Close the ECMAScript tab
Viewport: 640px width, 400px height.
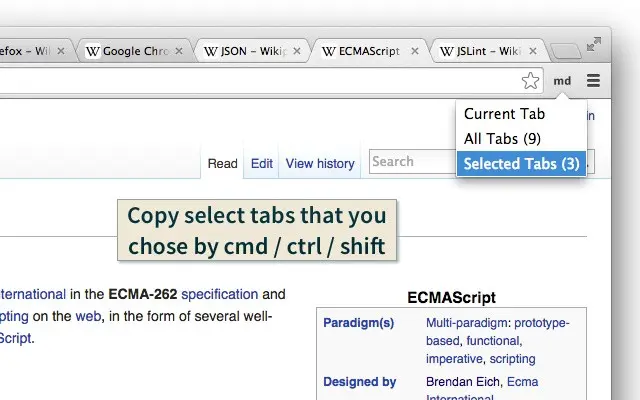416,50
